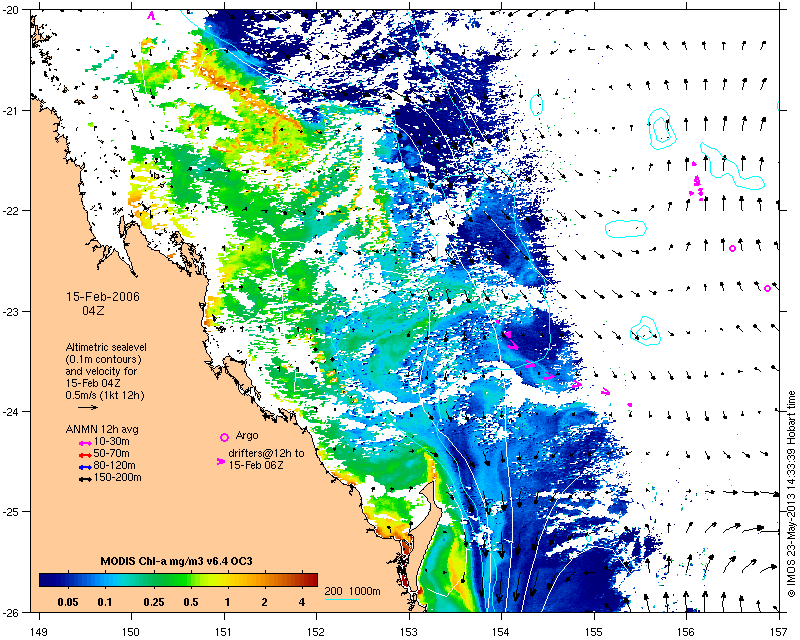Click the -21 latitude axis label

11,111
